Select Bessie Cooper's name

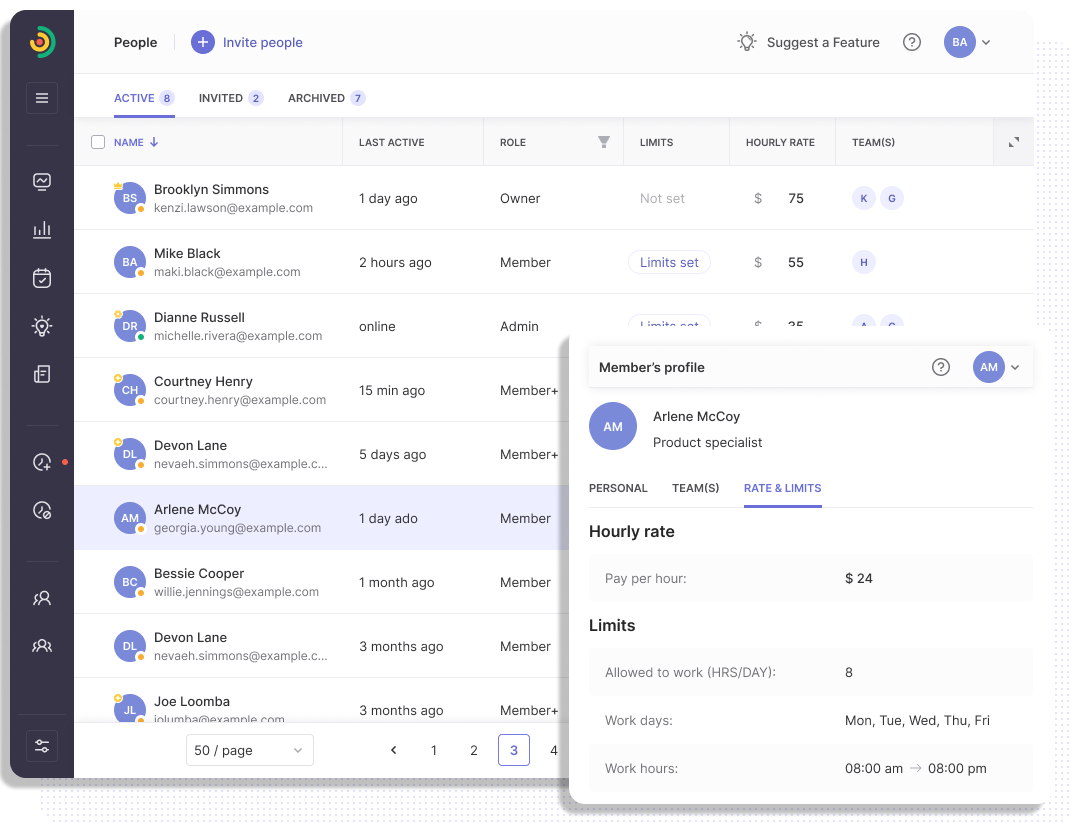(199, 574)
